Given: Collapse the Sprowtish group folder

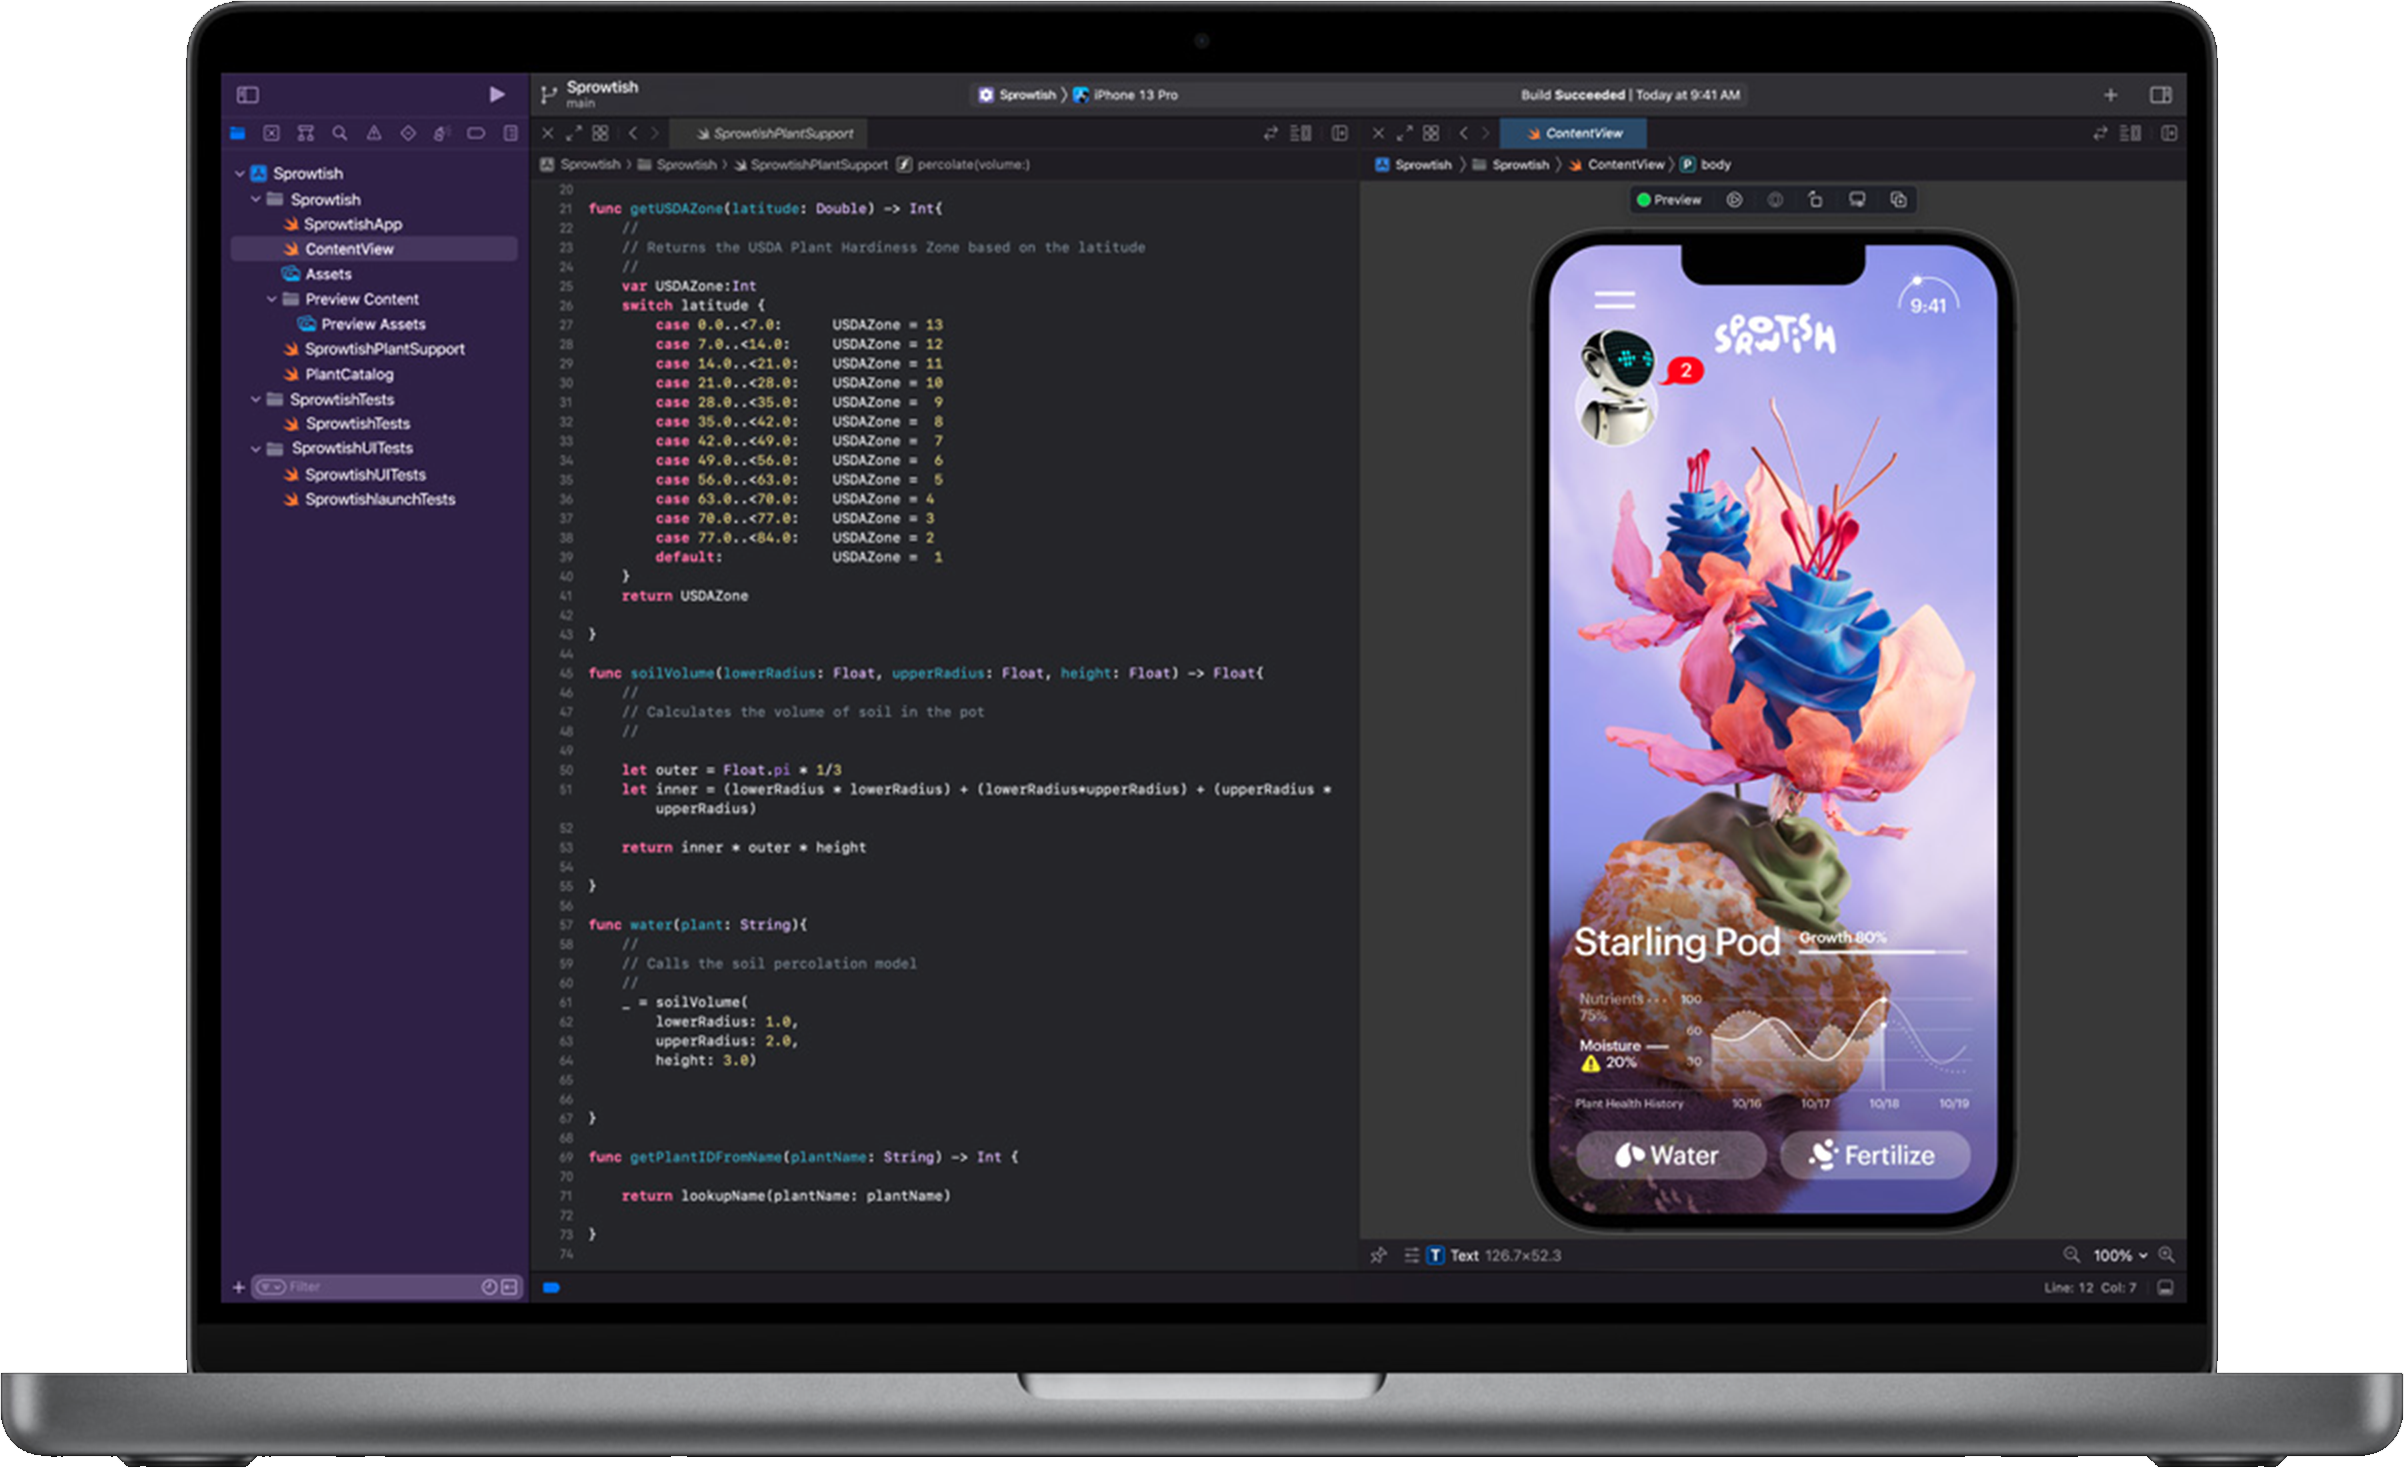Looking at the screenshot, I should [256, 199].
